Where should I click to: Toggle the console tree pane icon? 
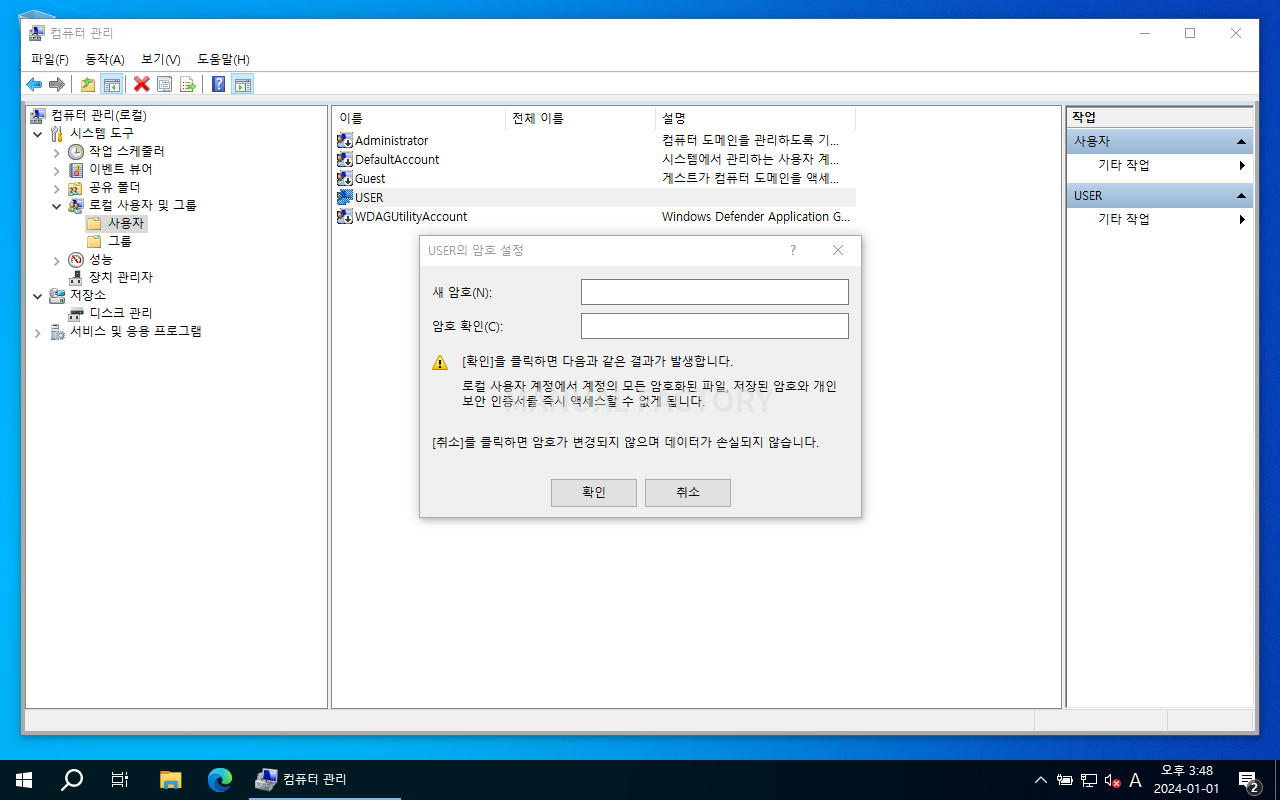pos(113,84)
